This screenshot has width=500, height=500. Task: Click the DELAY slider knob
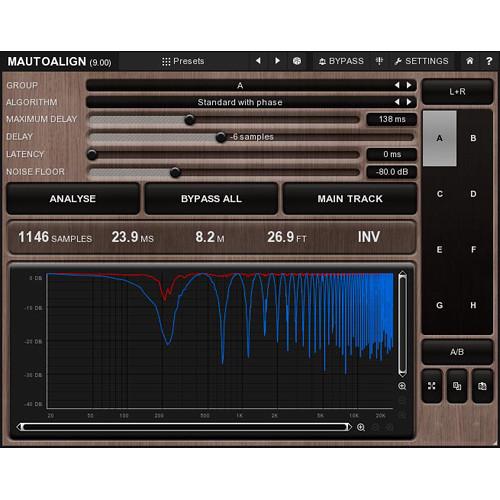(221, 137)
